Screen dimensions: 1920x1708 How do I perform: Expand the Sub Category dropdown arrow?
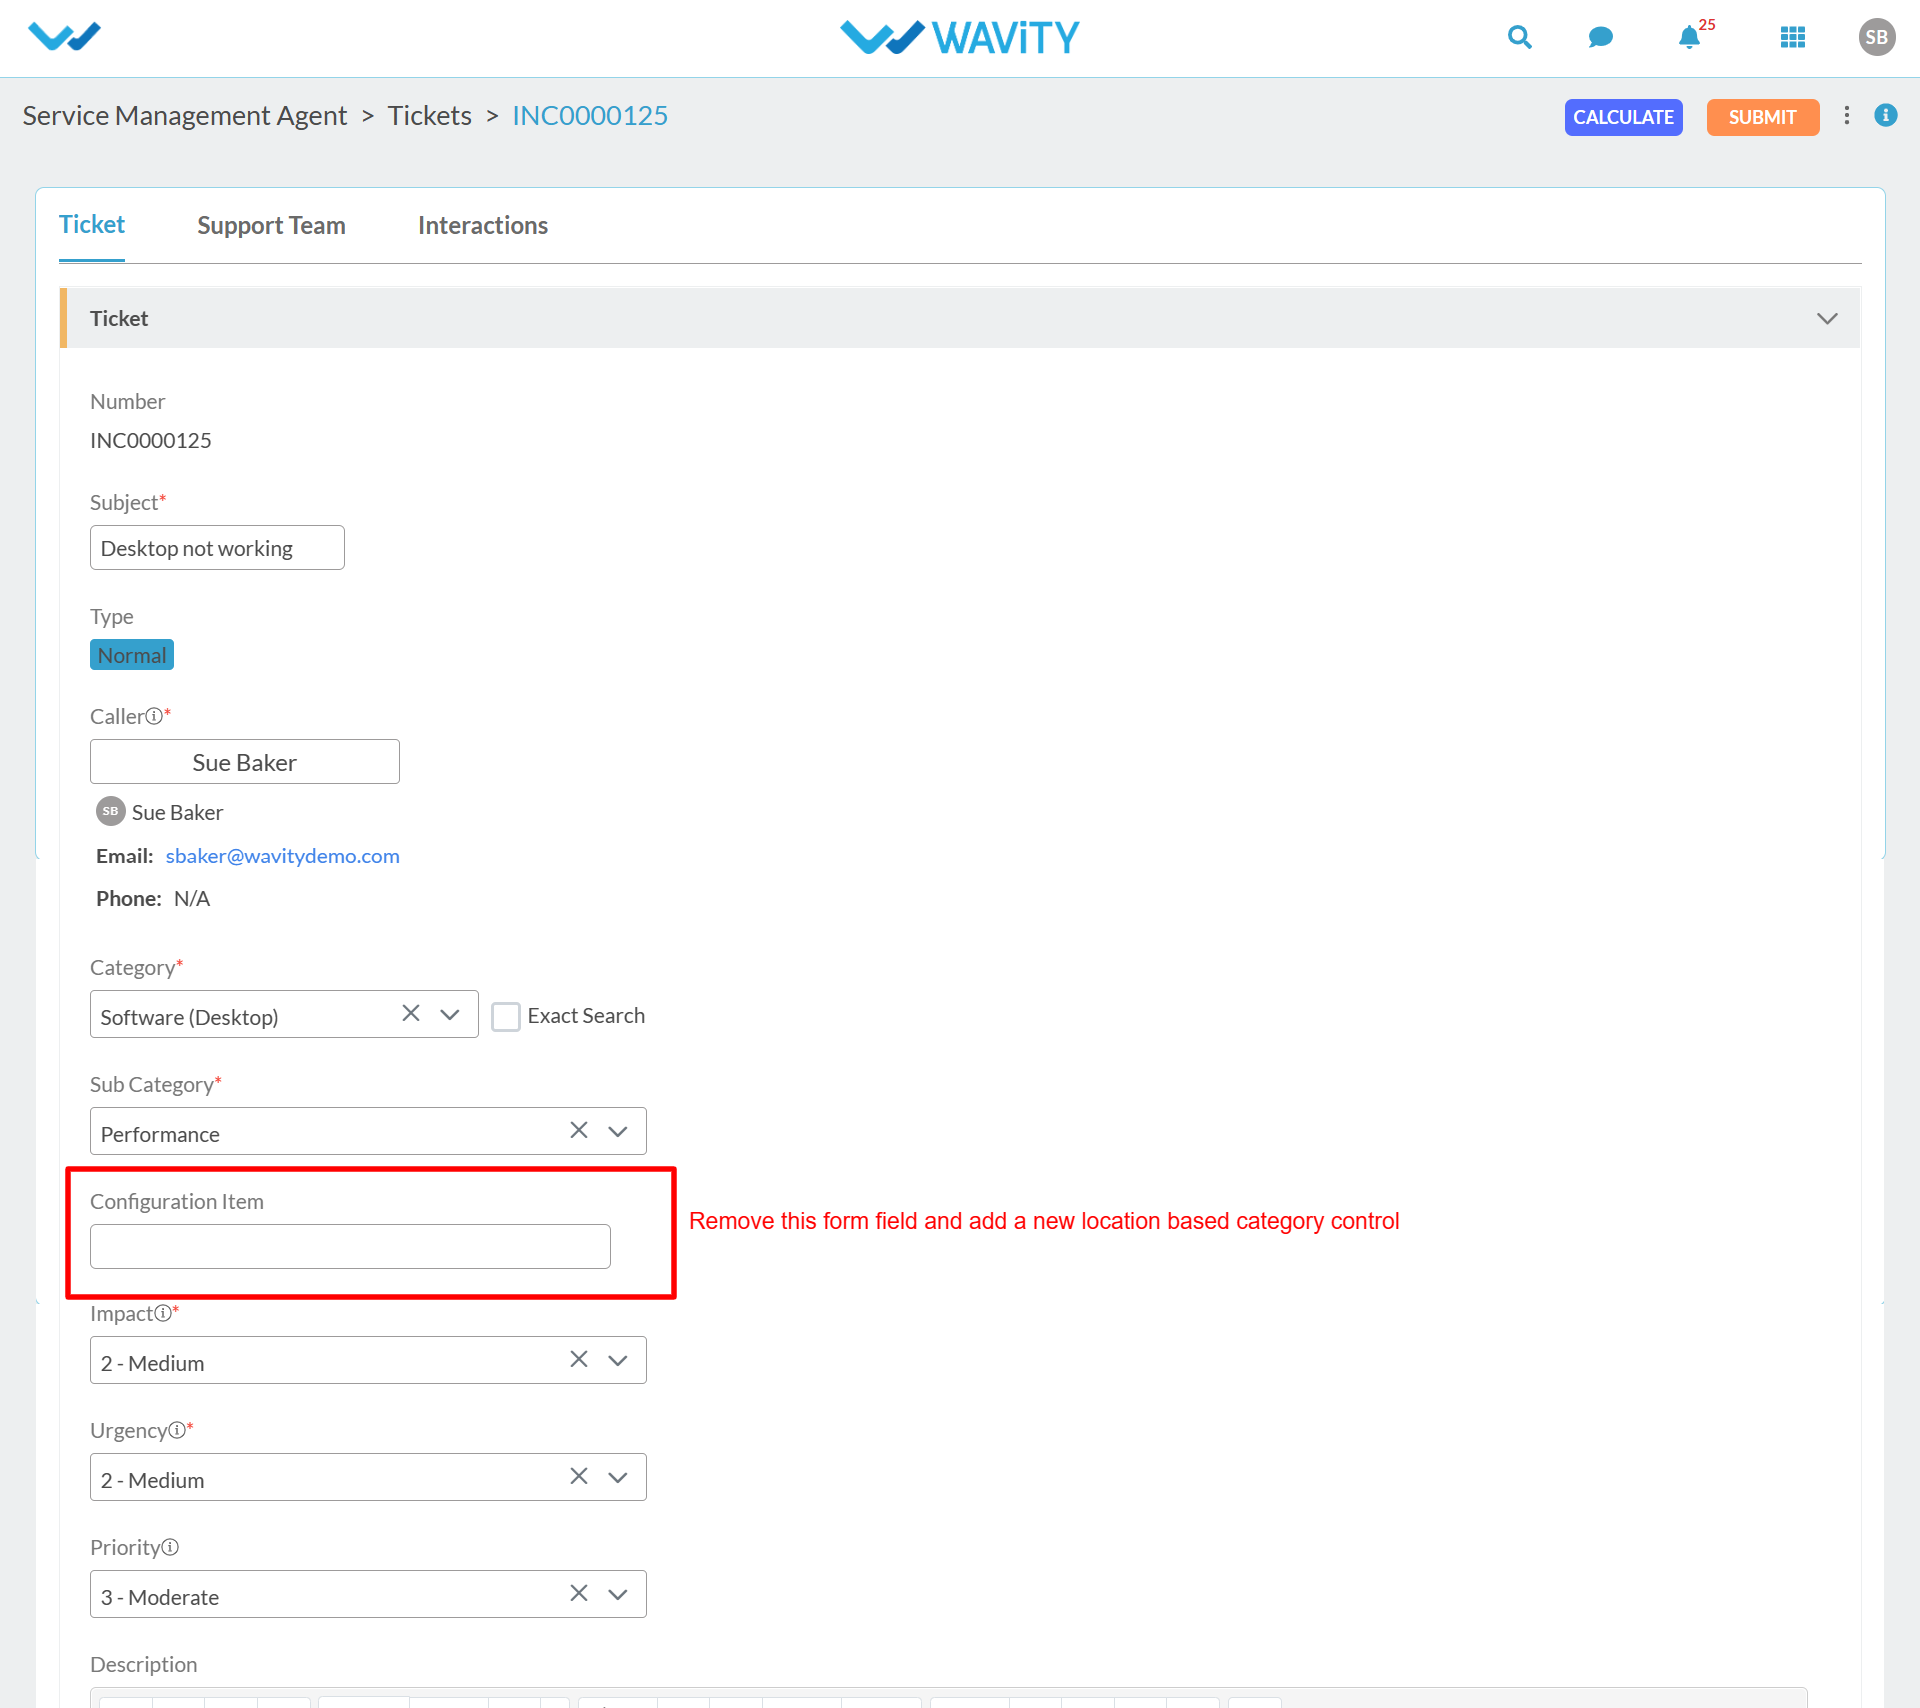[618, 1131]
